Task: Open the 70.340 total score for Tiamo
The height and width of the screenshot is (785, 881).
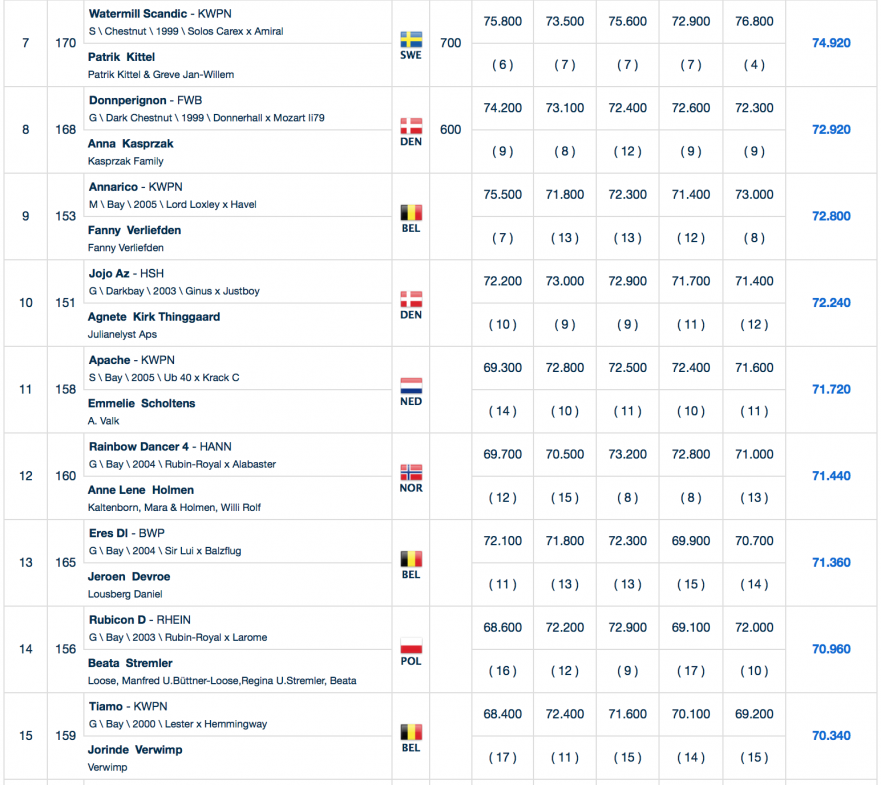Action: (x=831, y=736)
